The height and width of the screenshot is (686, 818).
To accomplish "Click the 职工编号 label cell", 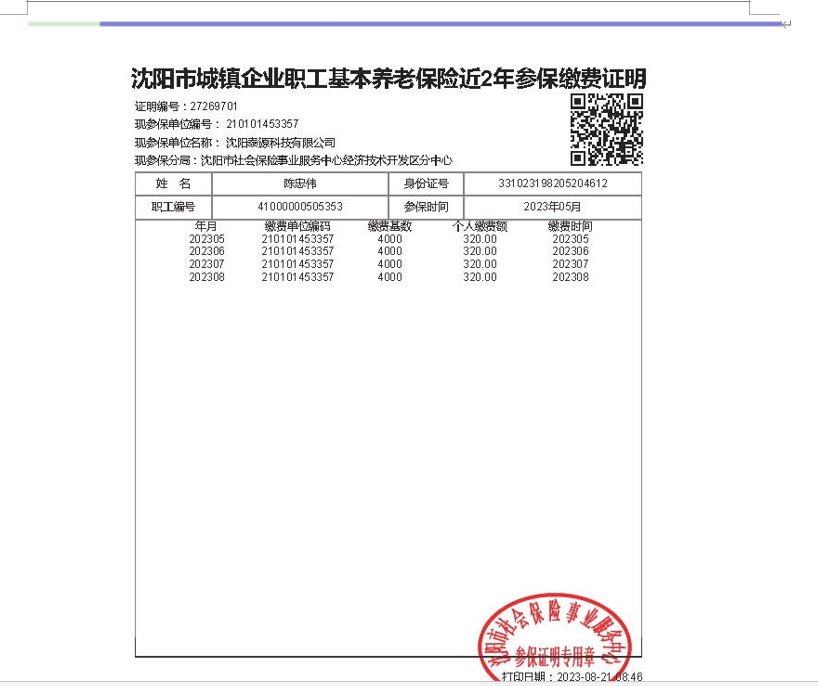I will point(173,207).
